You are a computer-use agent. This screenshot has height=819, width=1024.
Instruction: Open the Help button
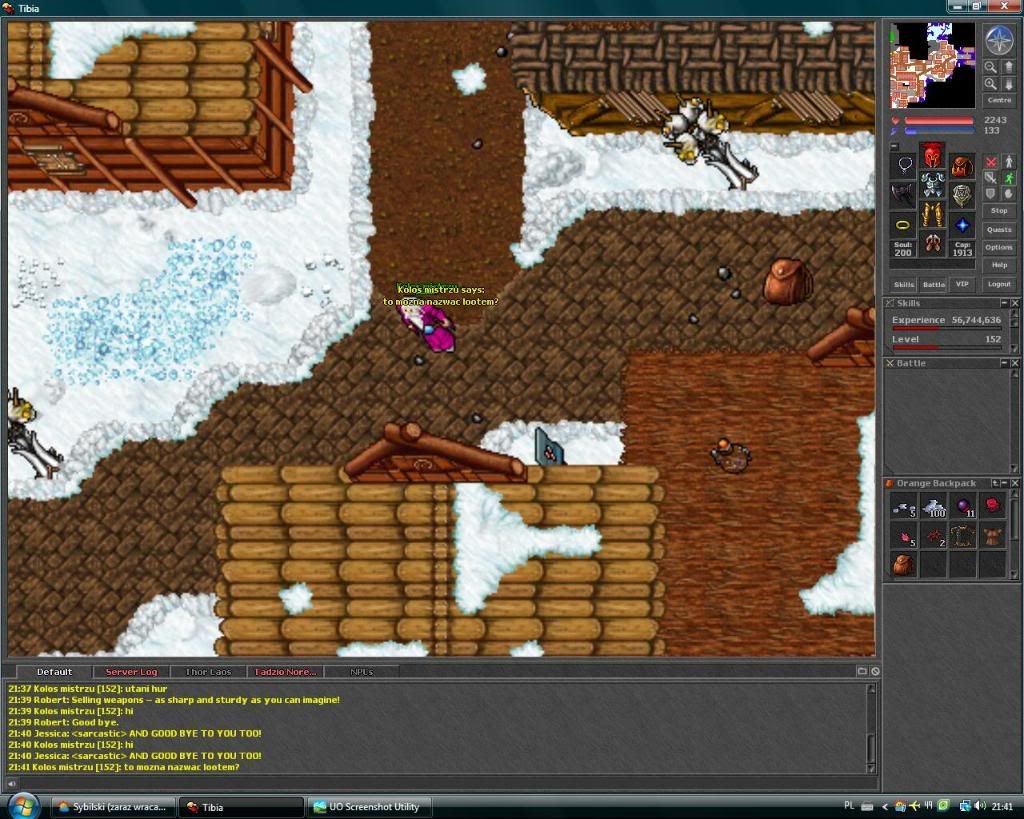(x=999, y=265)
